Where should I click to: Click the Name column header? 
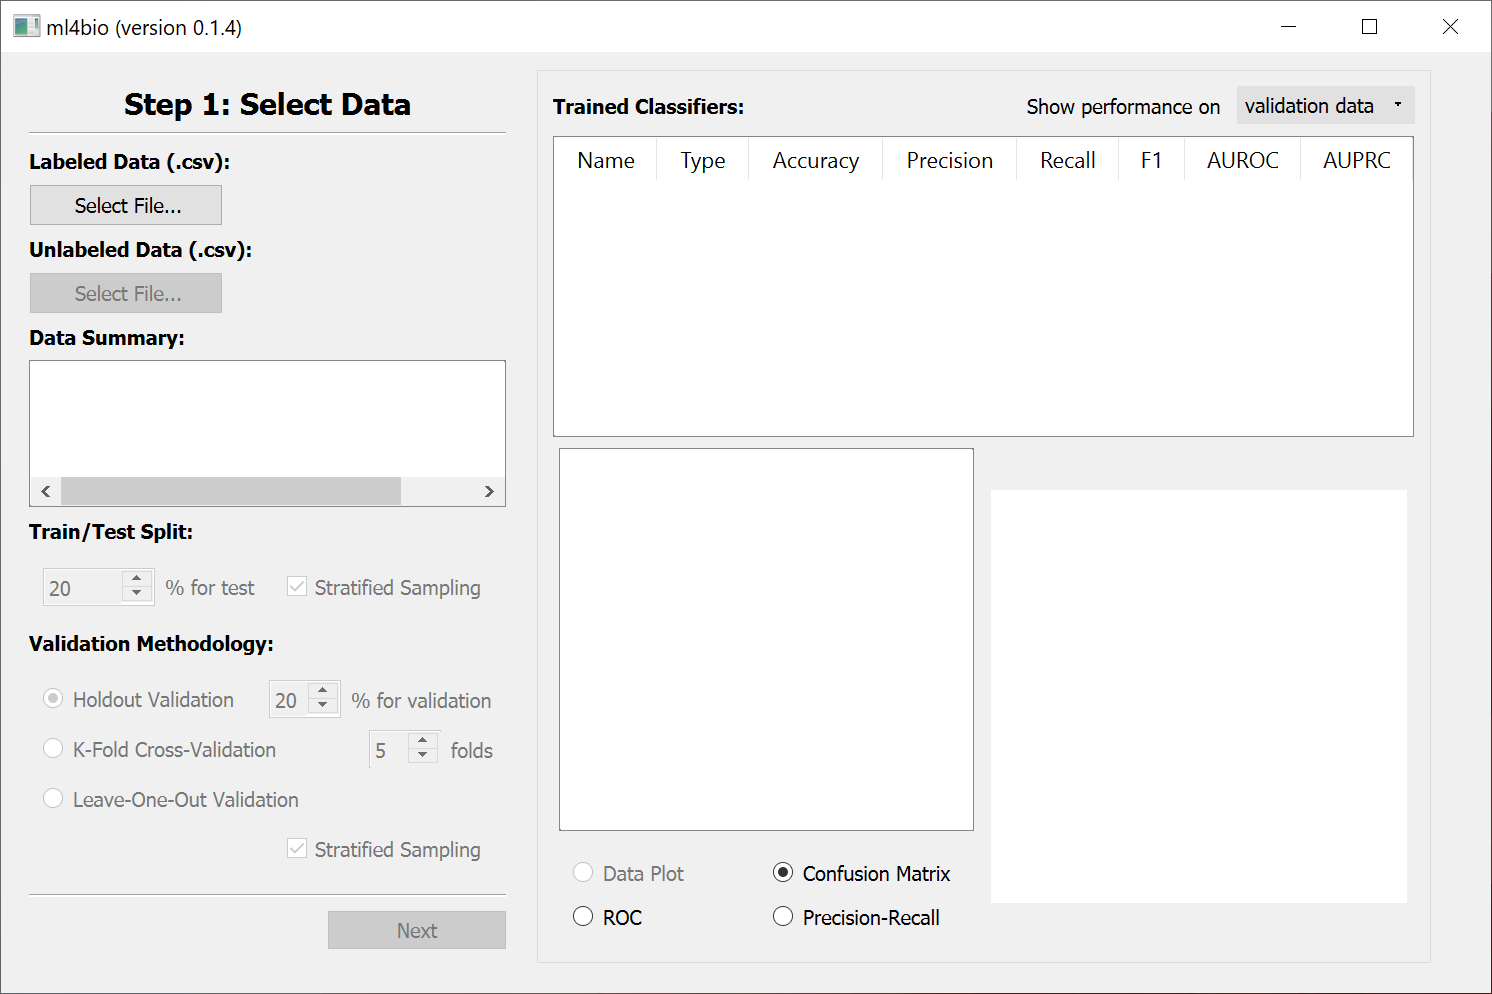tap(605, 161)
